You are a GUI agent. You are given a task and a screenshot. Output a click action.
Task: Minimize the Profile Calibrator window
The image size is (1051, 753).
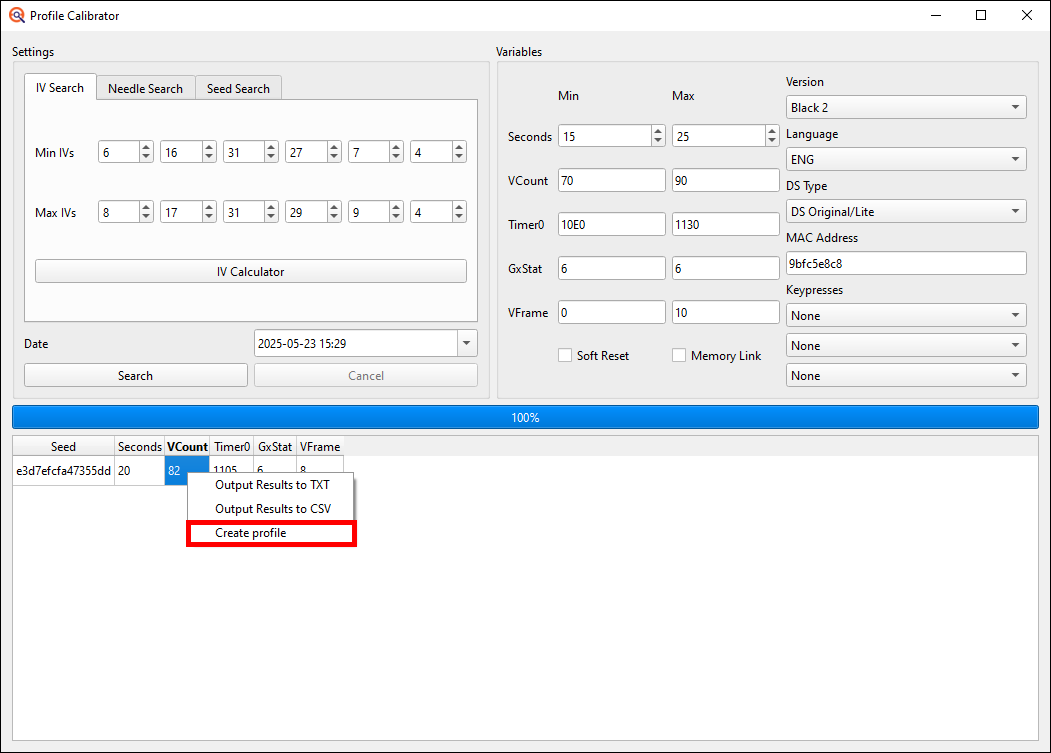pos(936,15)
